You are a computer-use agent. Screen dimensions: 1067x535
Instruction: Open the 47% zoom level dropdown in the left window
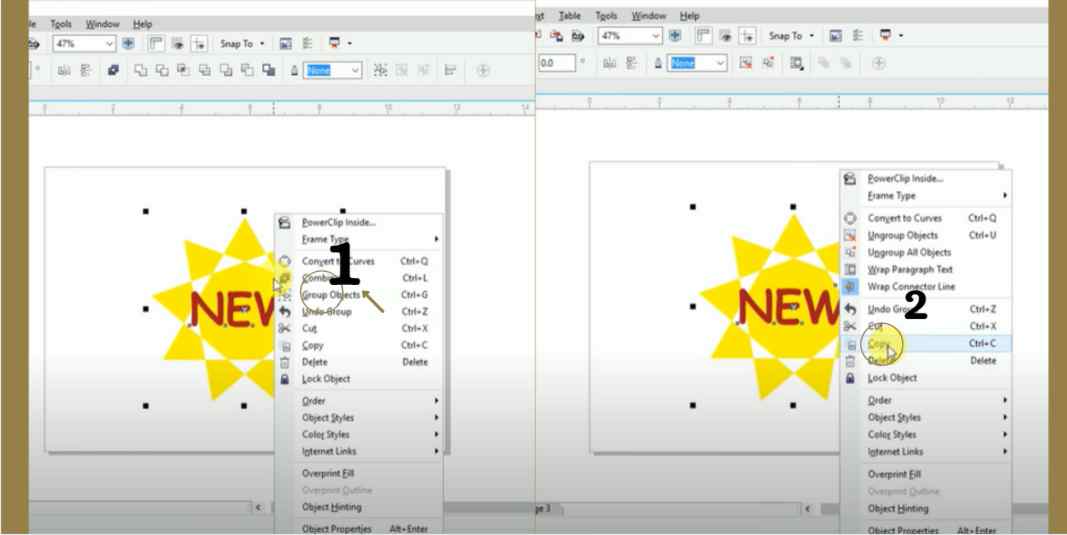110,44
